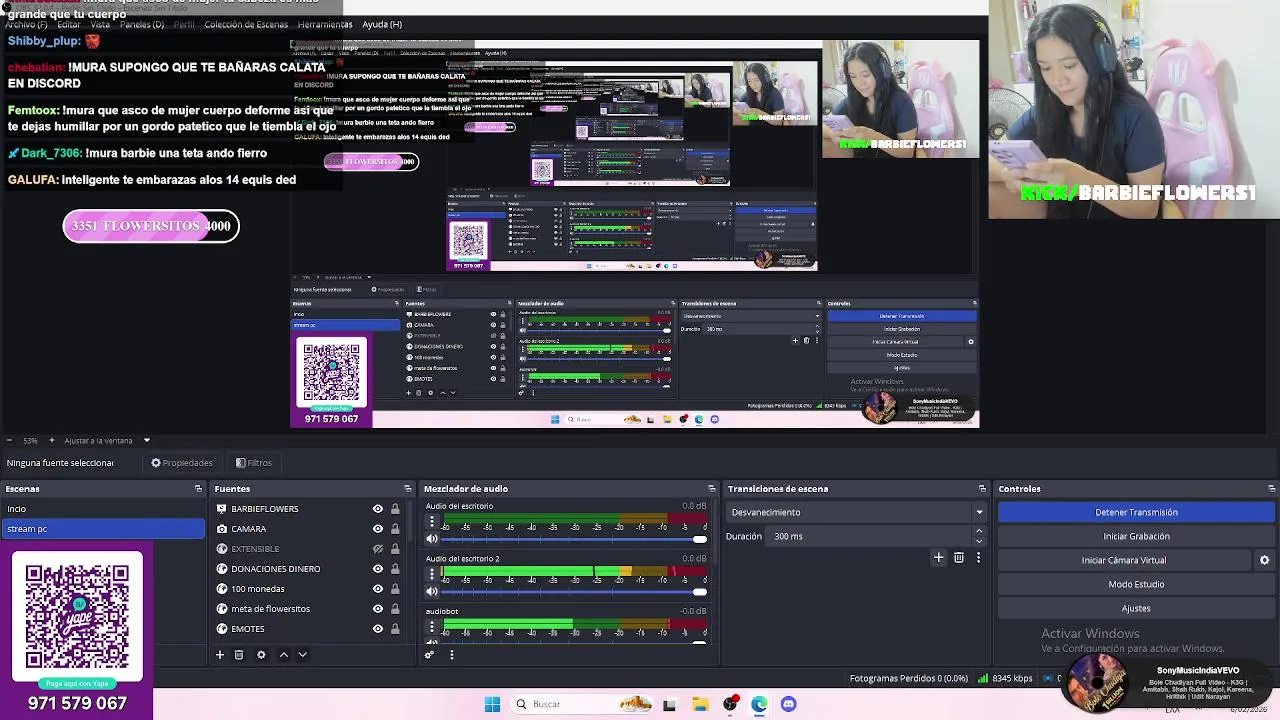Pop out the Mezclador de audio dock
This screenshot has width=1280, height=720.
coord(711,489)
